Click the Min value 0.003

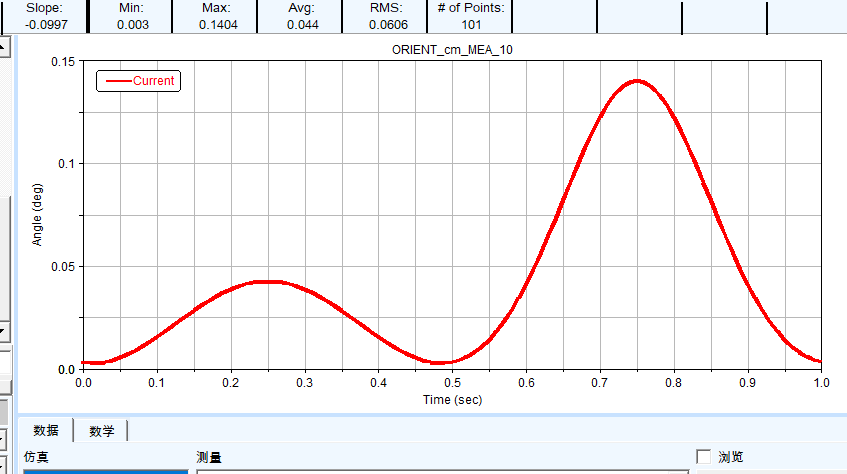coord(132,25)
